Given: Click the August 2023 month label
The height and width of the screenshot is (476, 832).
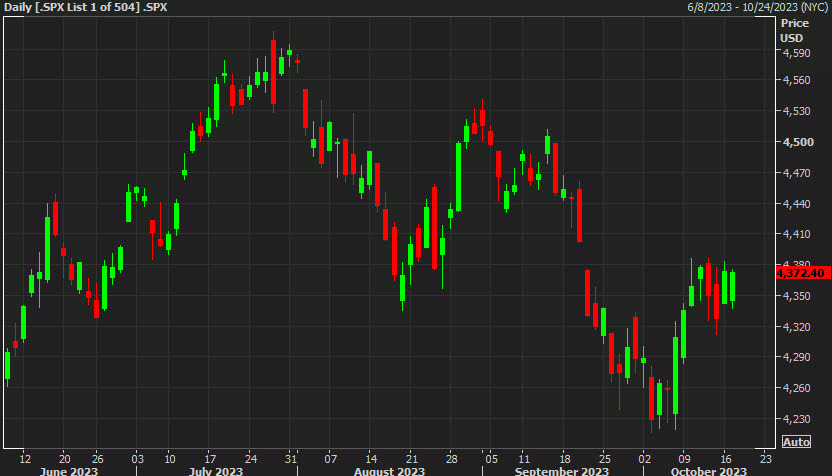Looking at the screenshot, I should pyautogui.click(x=389, y=471).
